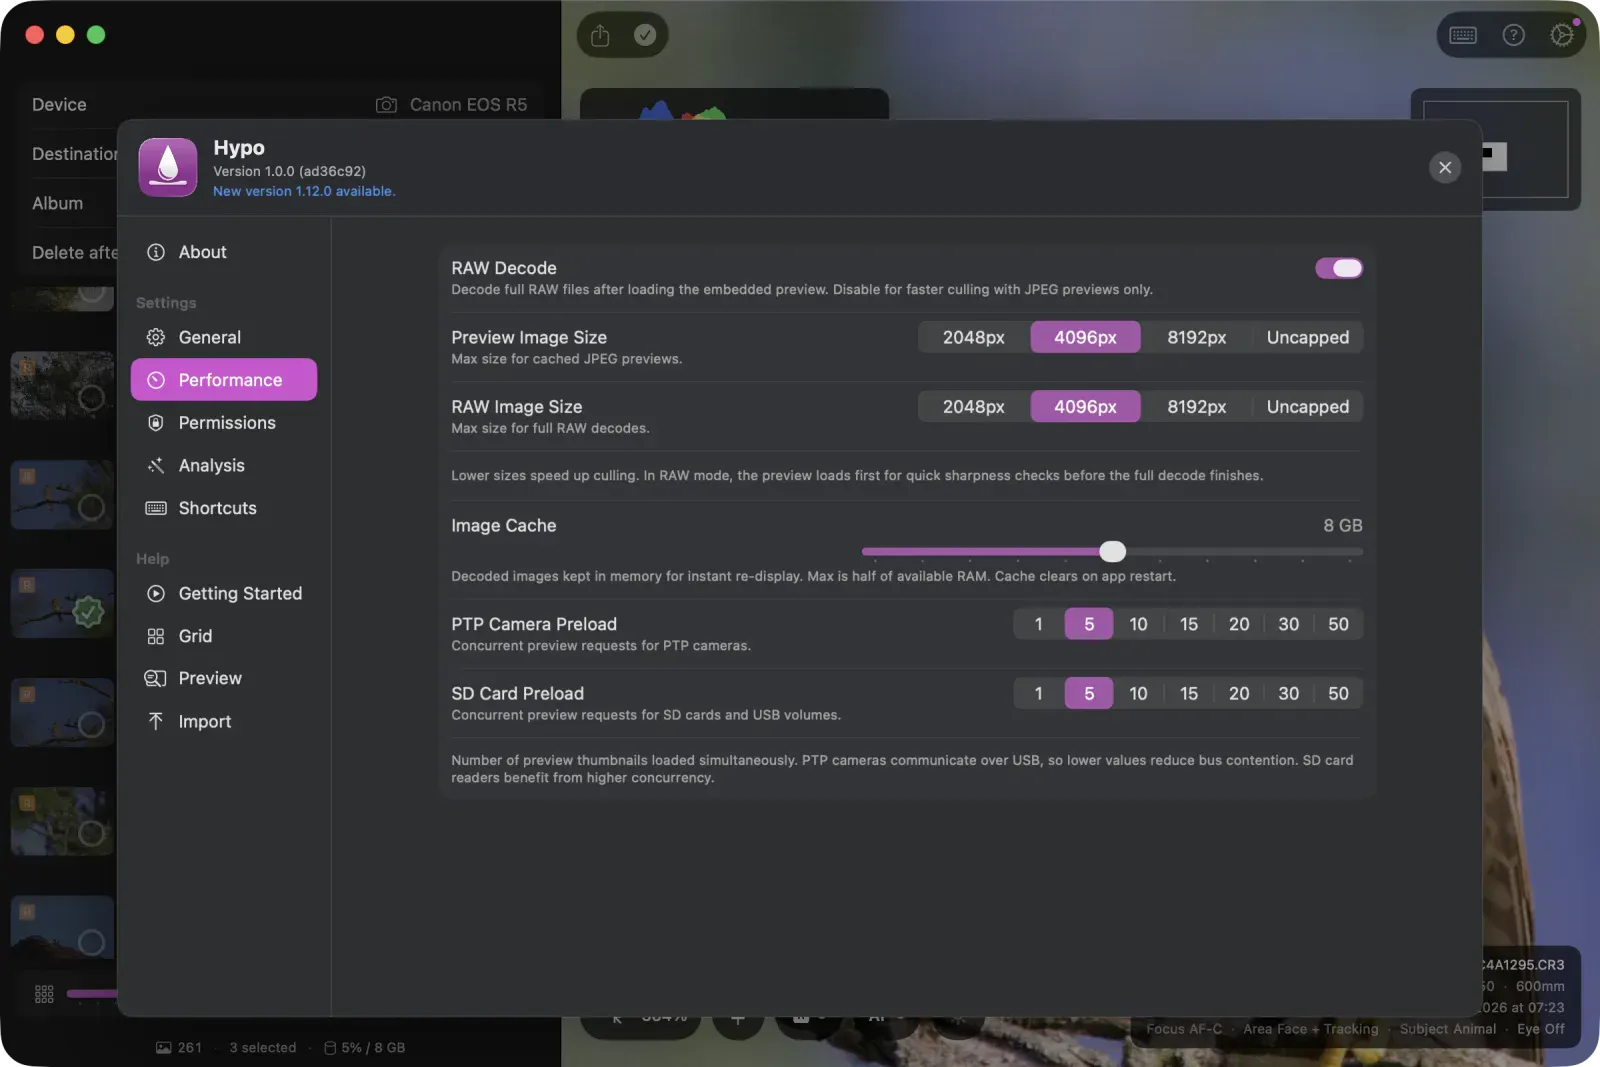Click checkmark circle icon in main toolbar

[645, 35]
